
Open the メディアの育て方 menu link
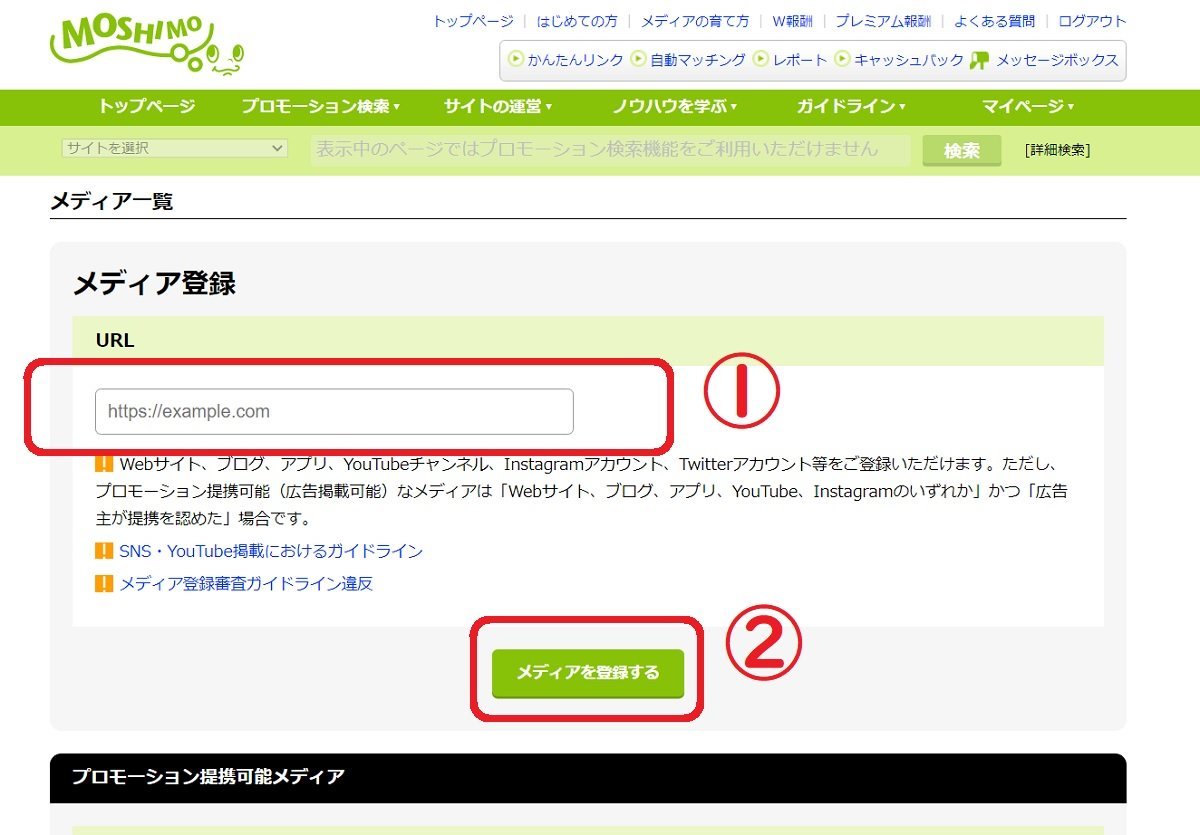(x=691, y=20)
